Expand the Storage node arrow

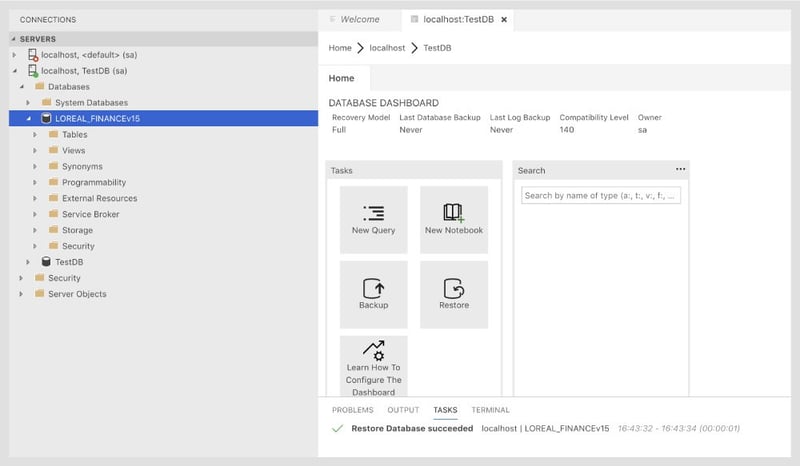pyautogui.click(x=35, y=230)
